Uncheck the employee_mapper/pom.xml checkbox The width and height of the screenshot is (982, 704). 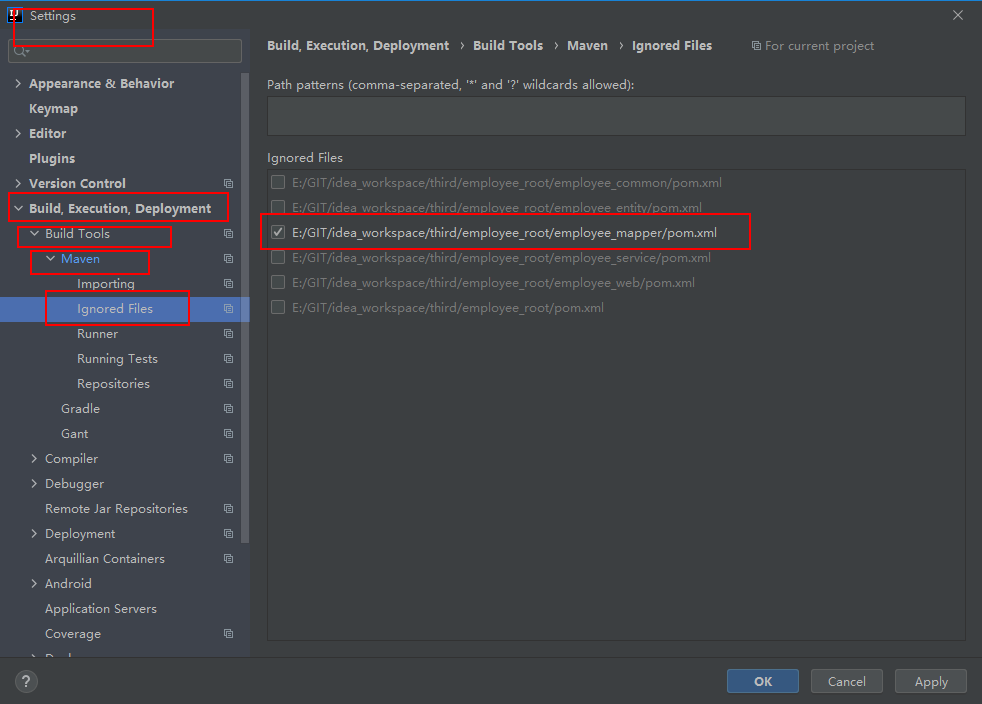coord(278,232)
